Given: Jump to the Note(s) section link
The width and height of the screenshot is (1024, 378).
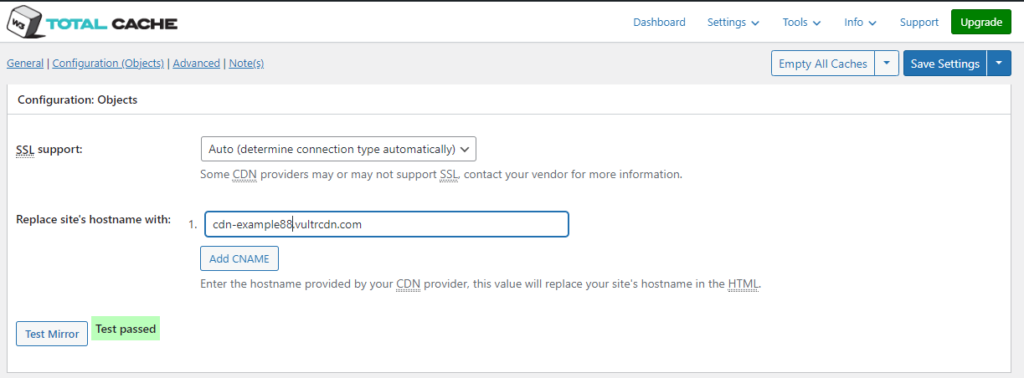Looking at the screenshot, I should pos(246,63).
